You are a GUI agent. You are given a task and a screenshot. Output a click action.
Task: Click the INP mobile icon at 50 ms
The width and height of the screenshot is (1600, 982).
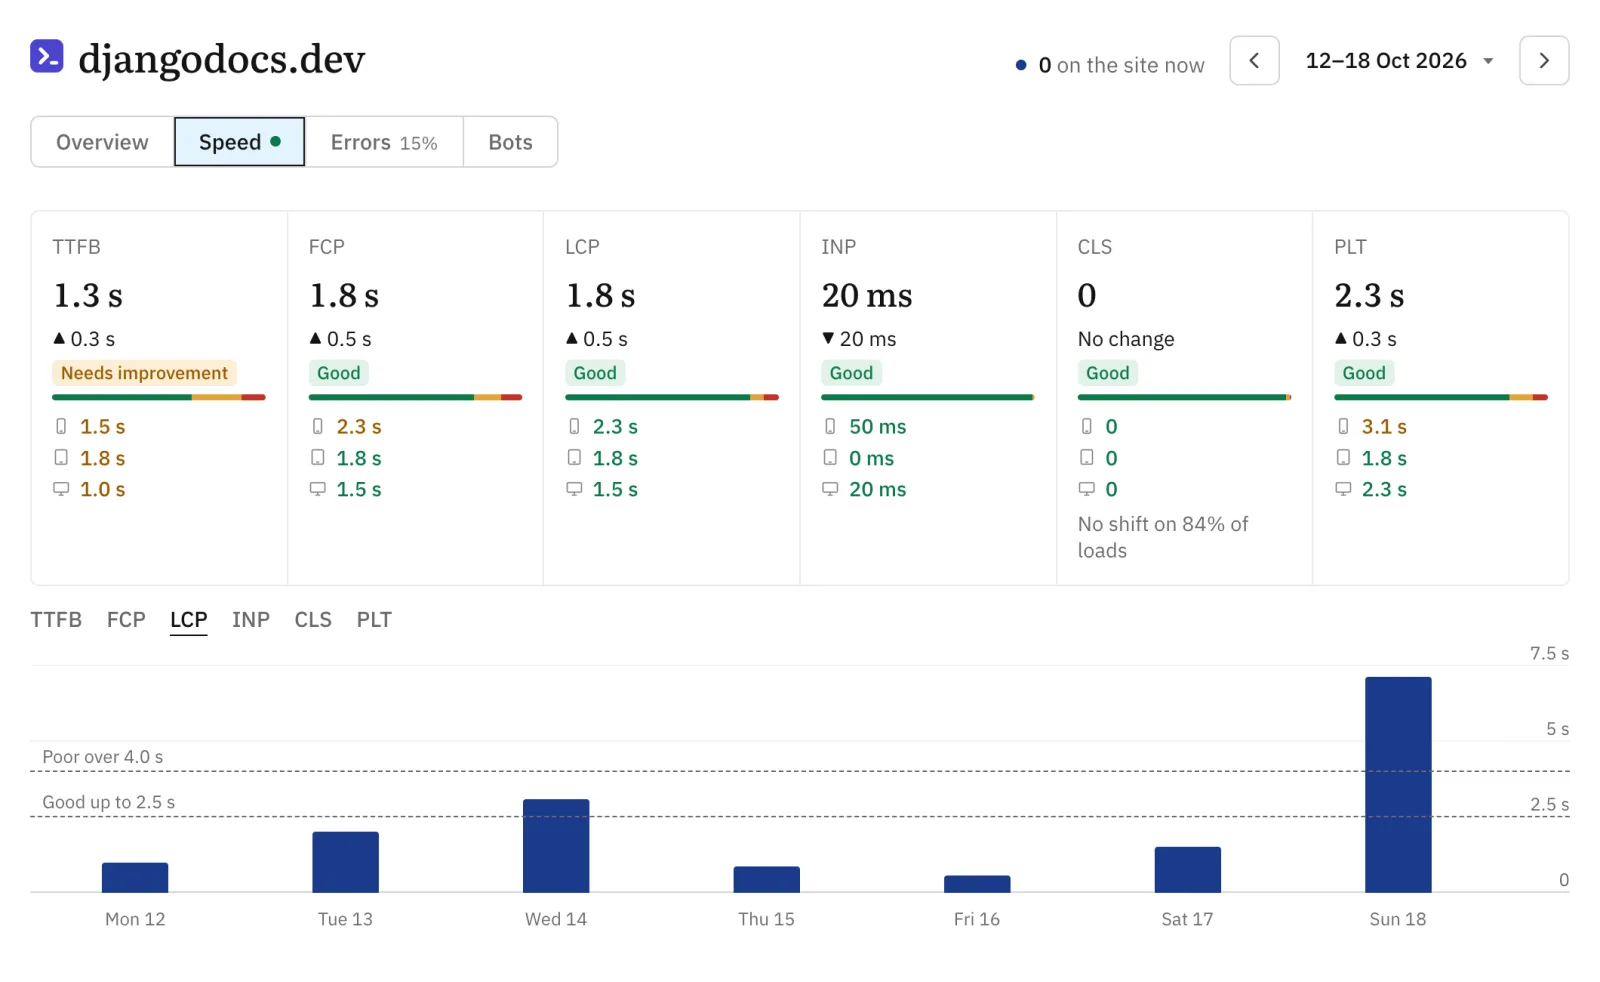click(830, 426)
